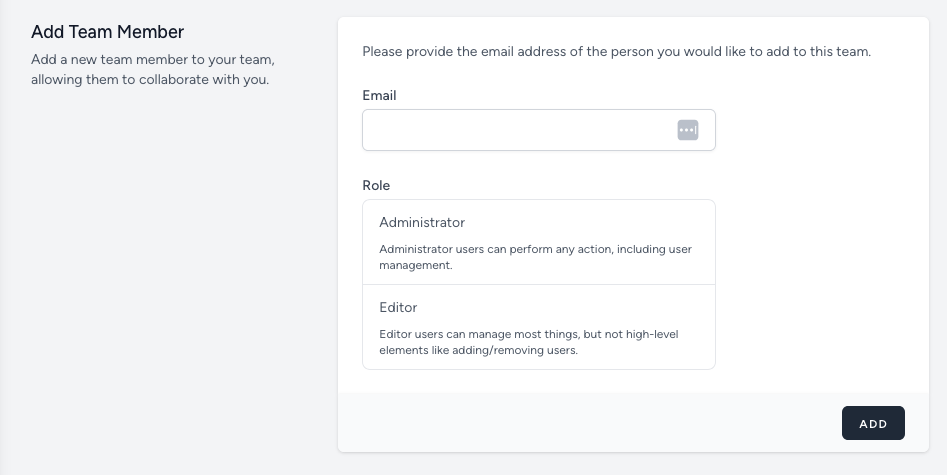Click "Add a new team member to your team" text
The image size is (947, 475).
[153, 60]
